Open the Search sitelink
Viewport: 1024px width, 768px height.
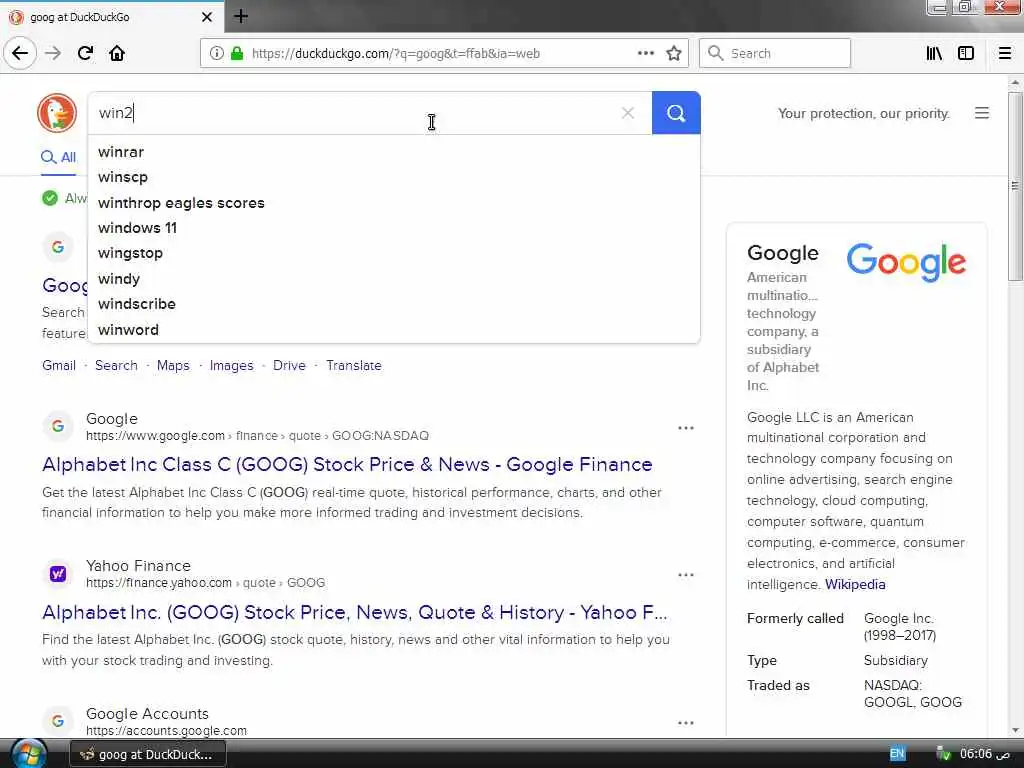coord(116,365)
